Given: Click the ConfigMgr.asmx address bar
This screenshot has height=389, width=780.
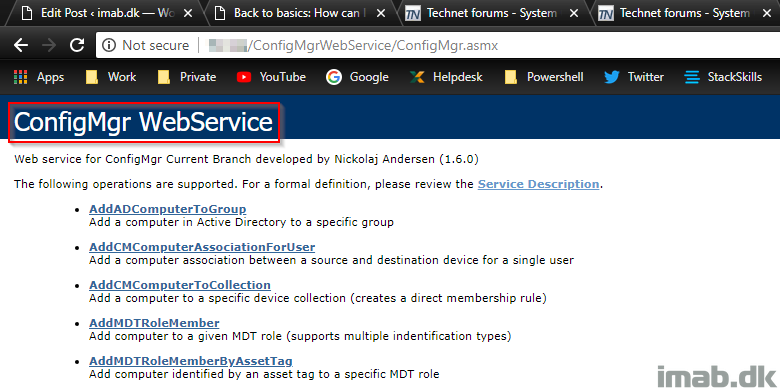Looking at the screenshot, I should (x=438, y=46).
